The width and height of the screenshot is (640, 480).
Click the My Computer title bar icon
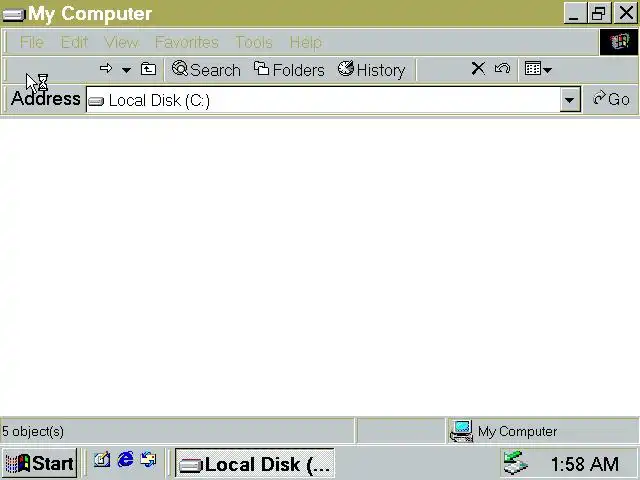(14, 15)
